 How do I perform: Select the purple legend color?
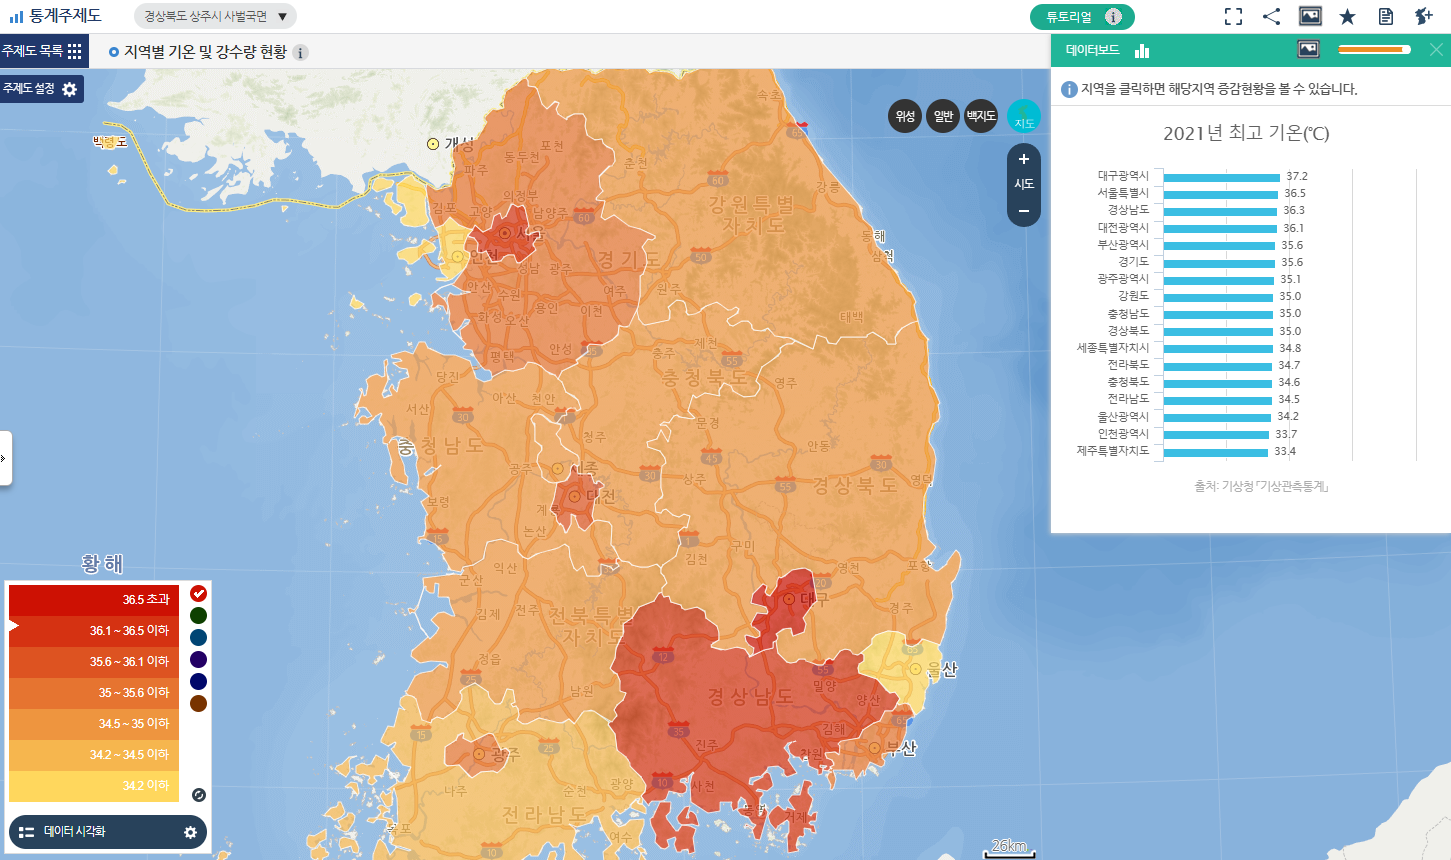pyautogui.click(x=198, y=659)
